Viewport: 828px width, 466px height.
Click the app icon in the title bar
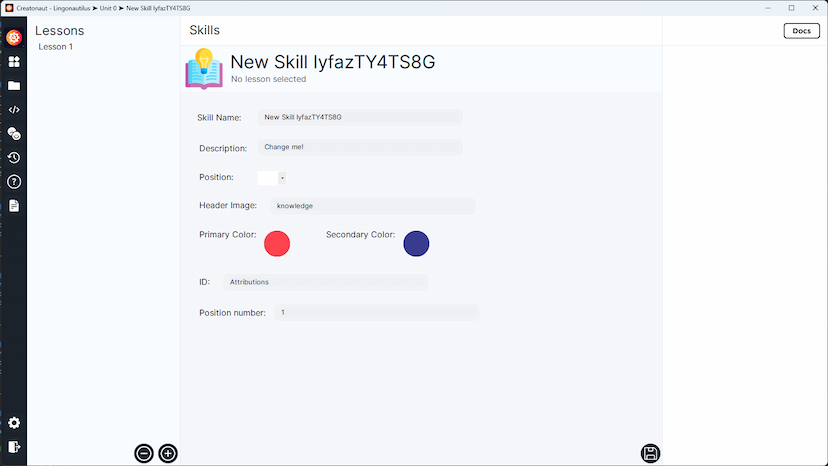pos(9,8)
